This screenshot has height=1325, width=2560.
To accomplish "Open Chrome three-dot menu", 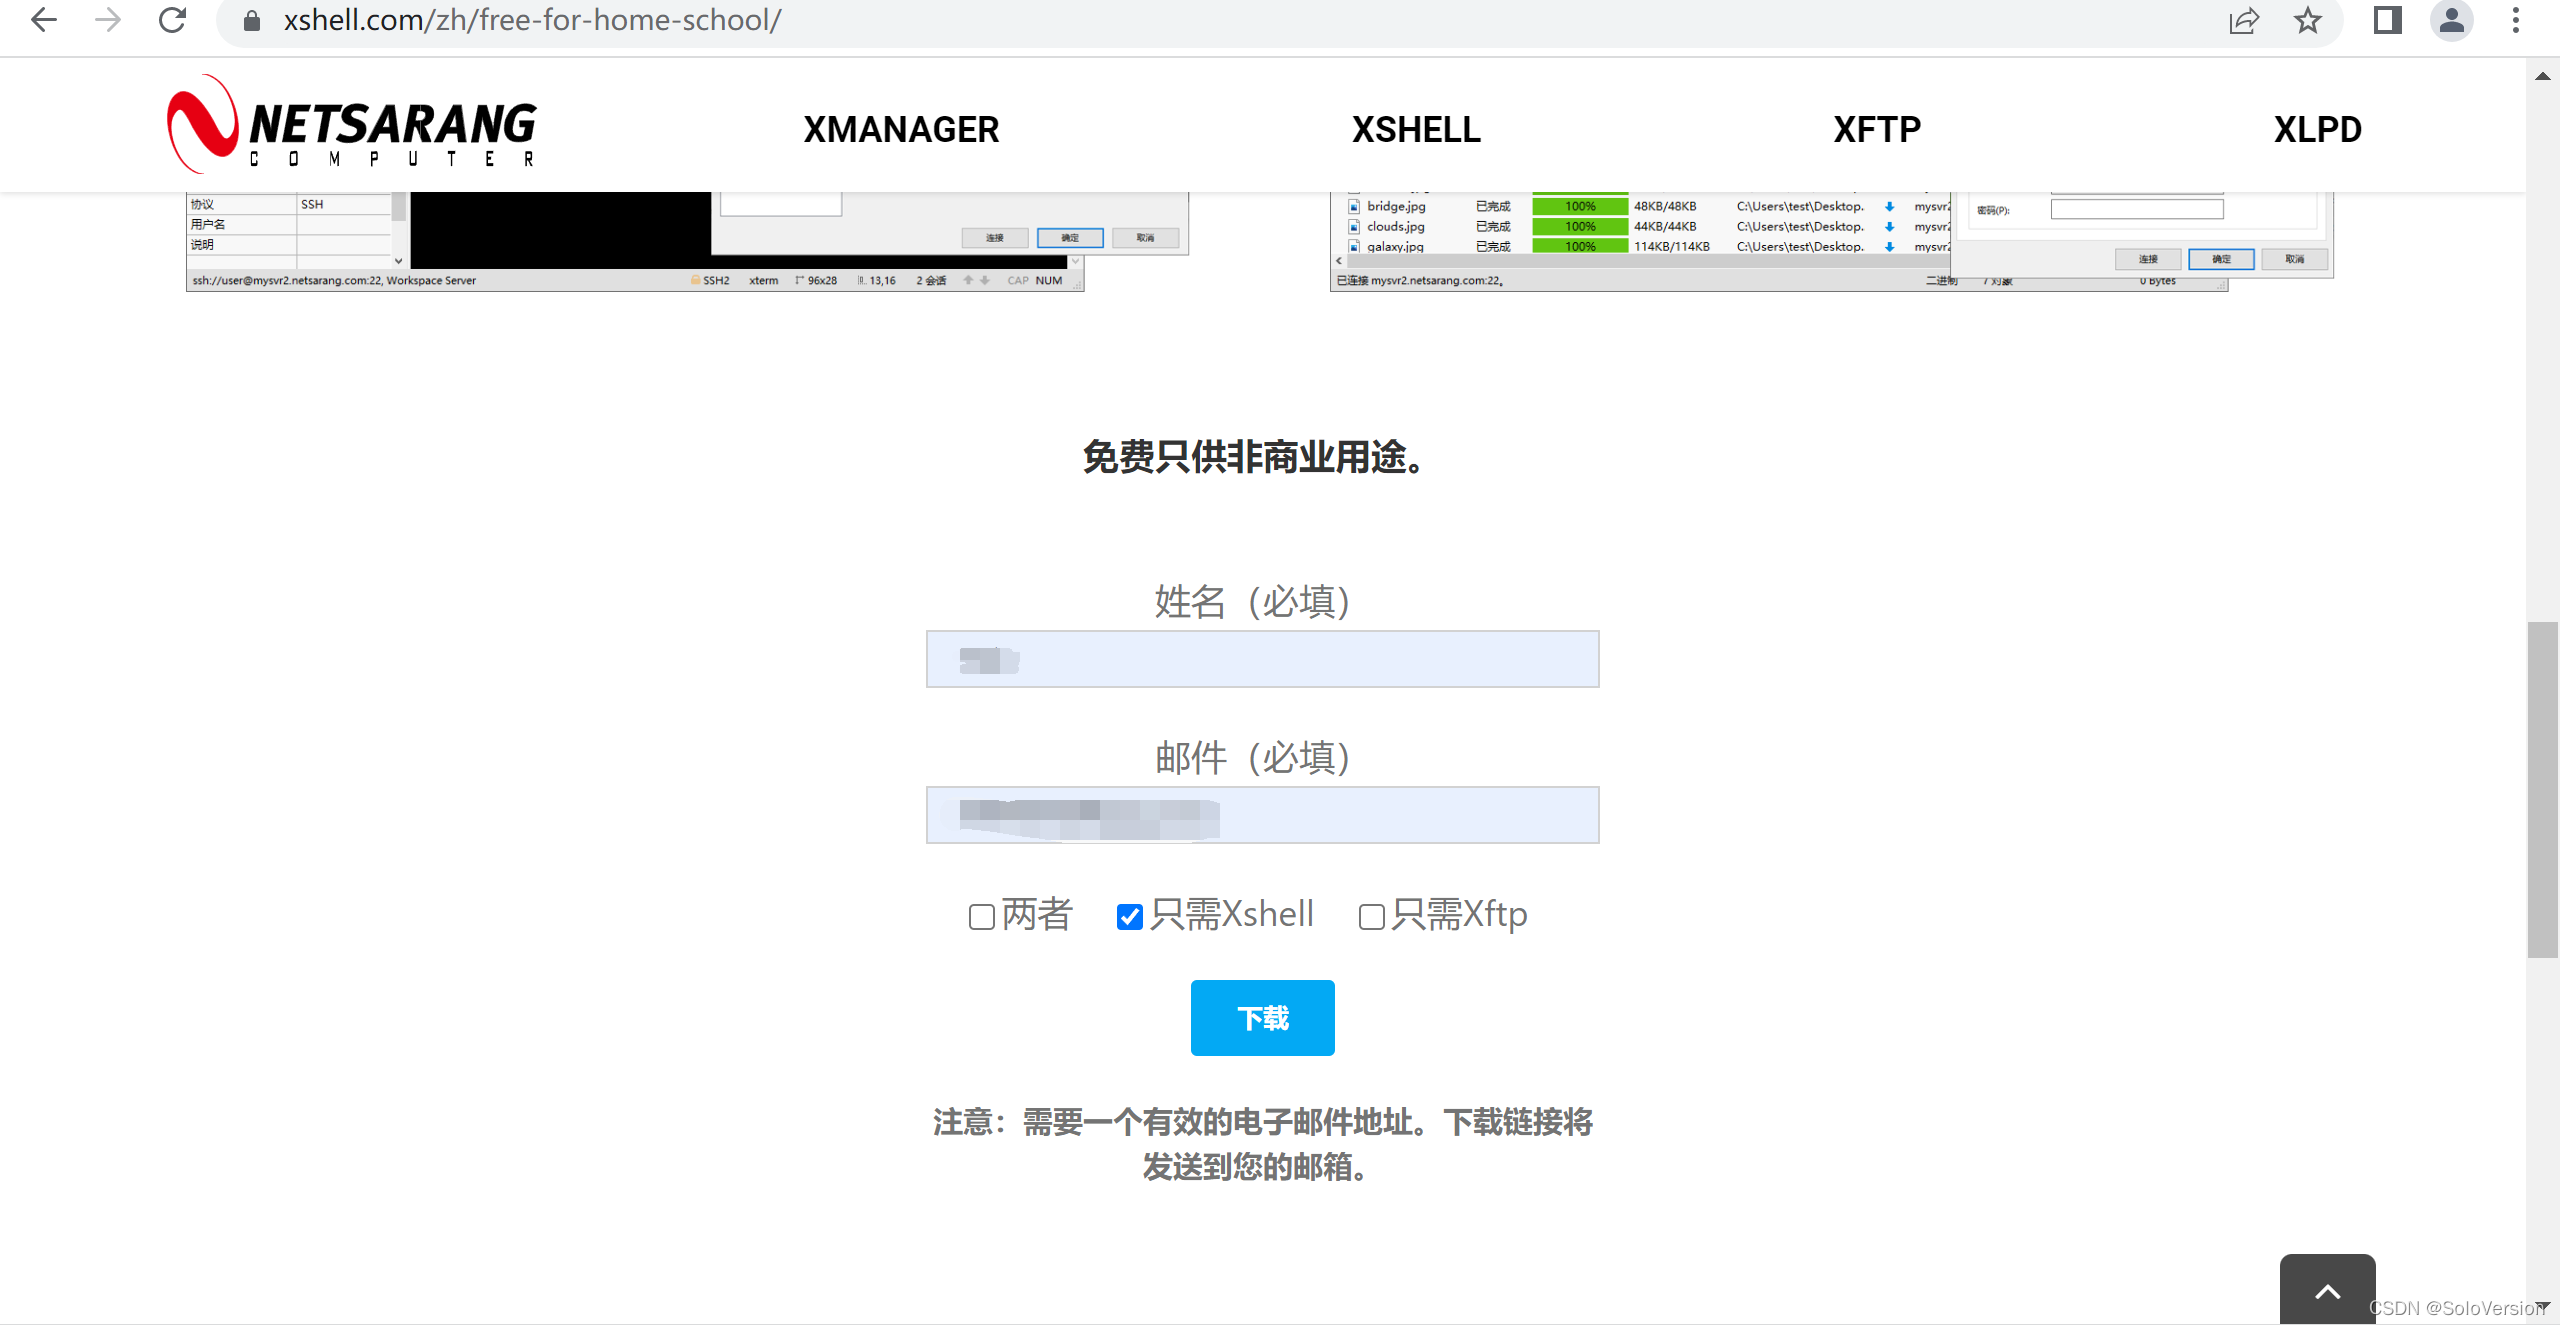I will (x=2515, y=20).
